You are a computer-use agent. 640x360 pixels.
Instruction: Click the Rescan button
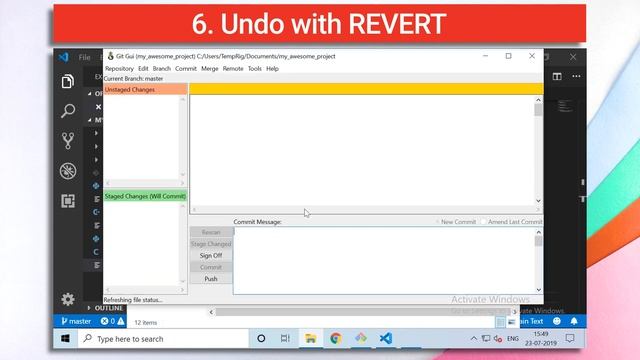click(211, 232)
